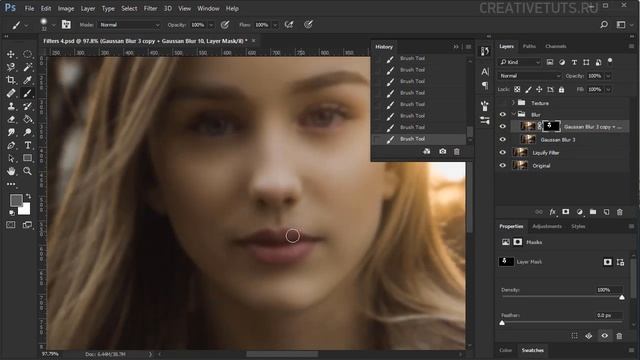Open the layer Opacity dropdown
This screenshot has height=360, width=640.
(x=608, y=76)
